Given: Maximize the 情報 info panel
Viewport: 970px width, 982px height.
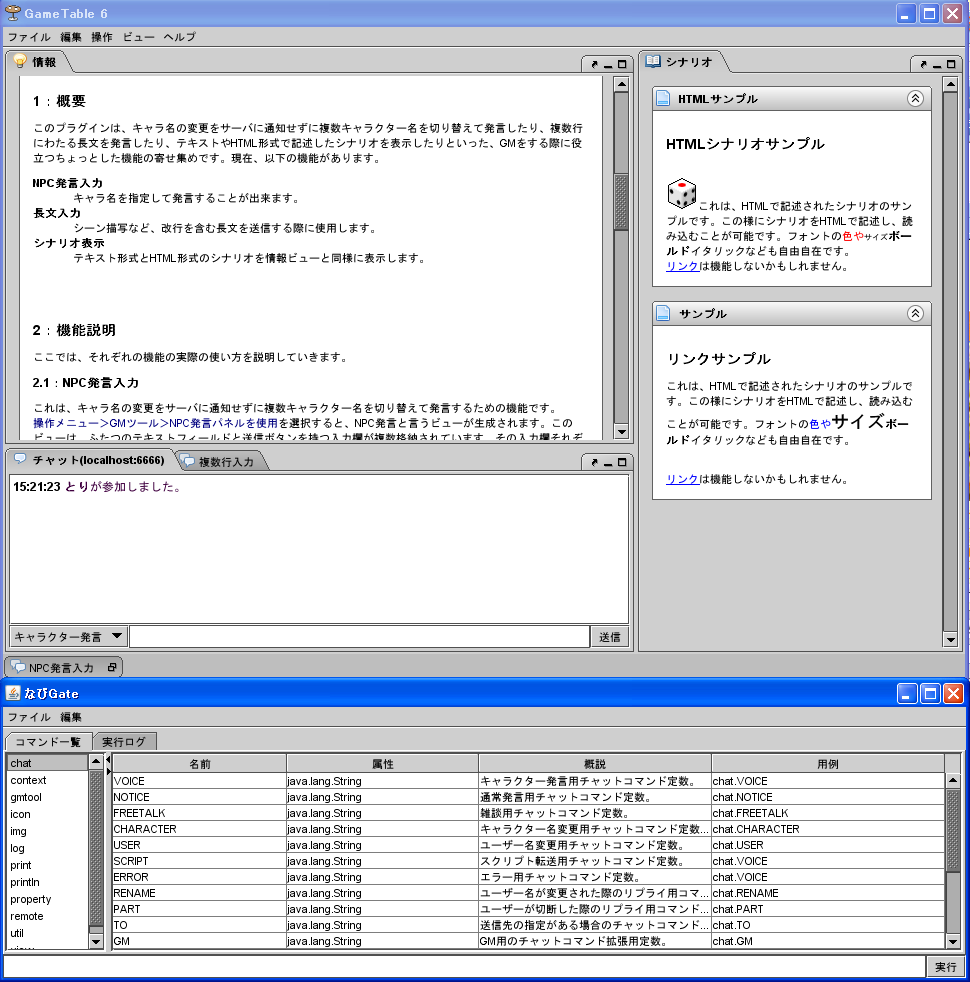Looking at the screenshot, I should 622,65.
